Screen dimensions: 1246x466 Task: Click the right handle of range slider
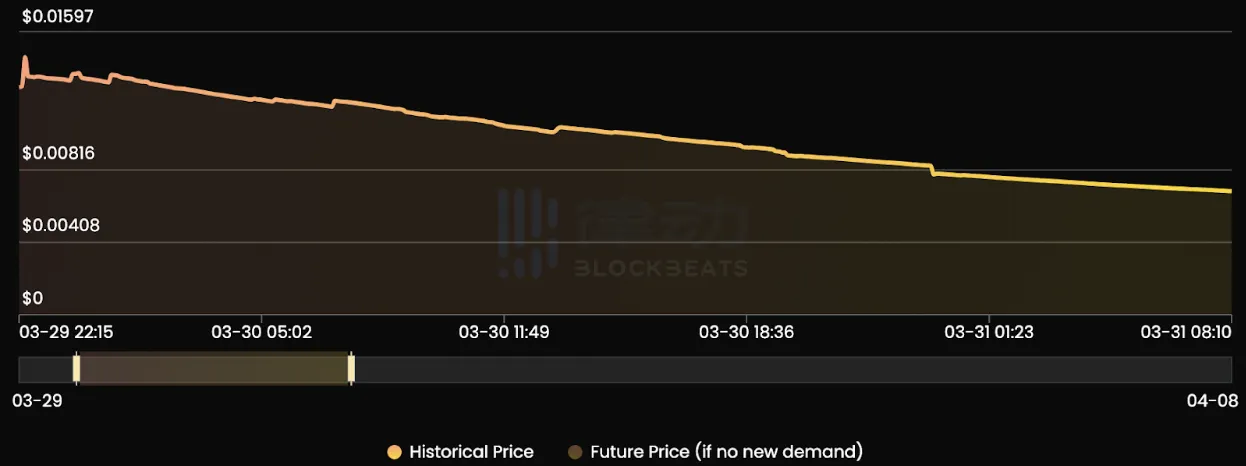351,369
